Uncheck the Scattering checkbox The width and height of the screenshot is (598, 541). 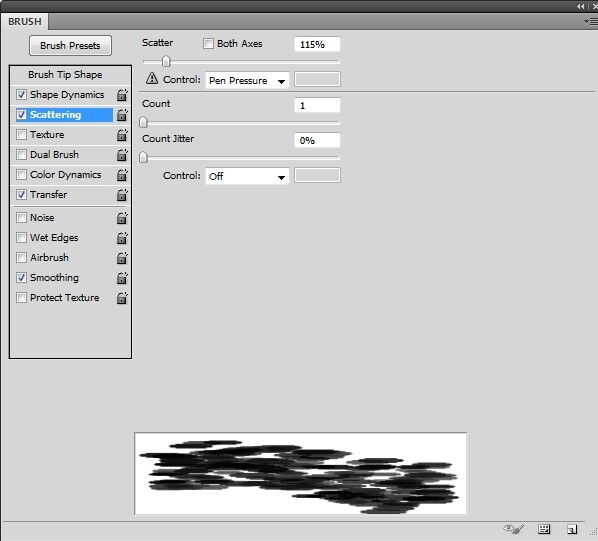click(x=21, y=115)
